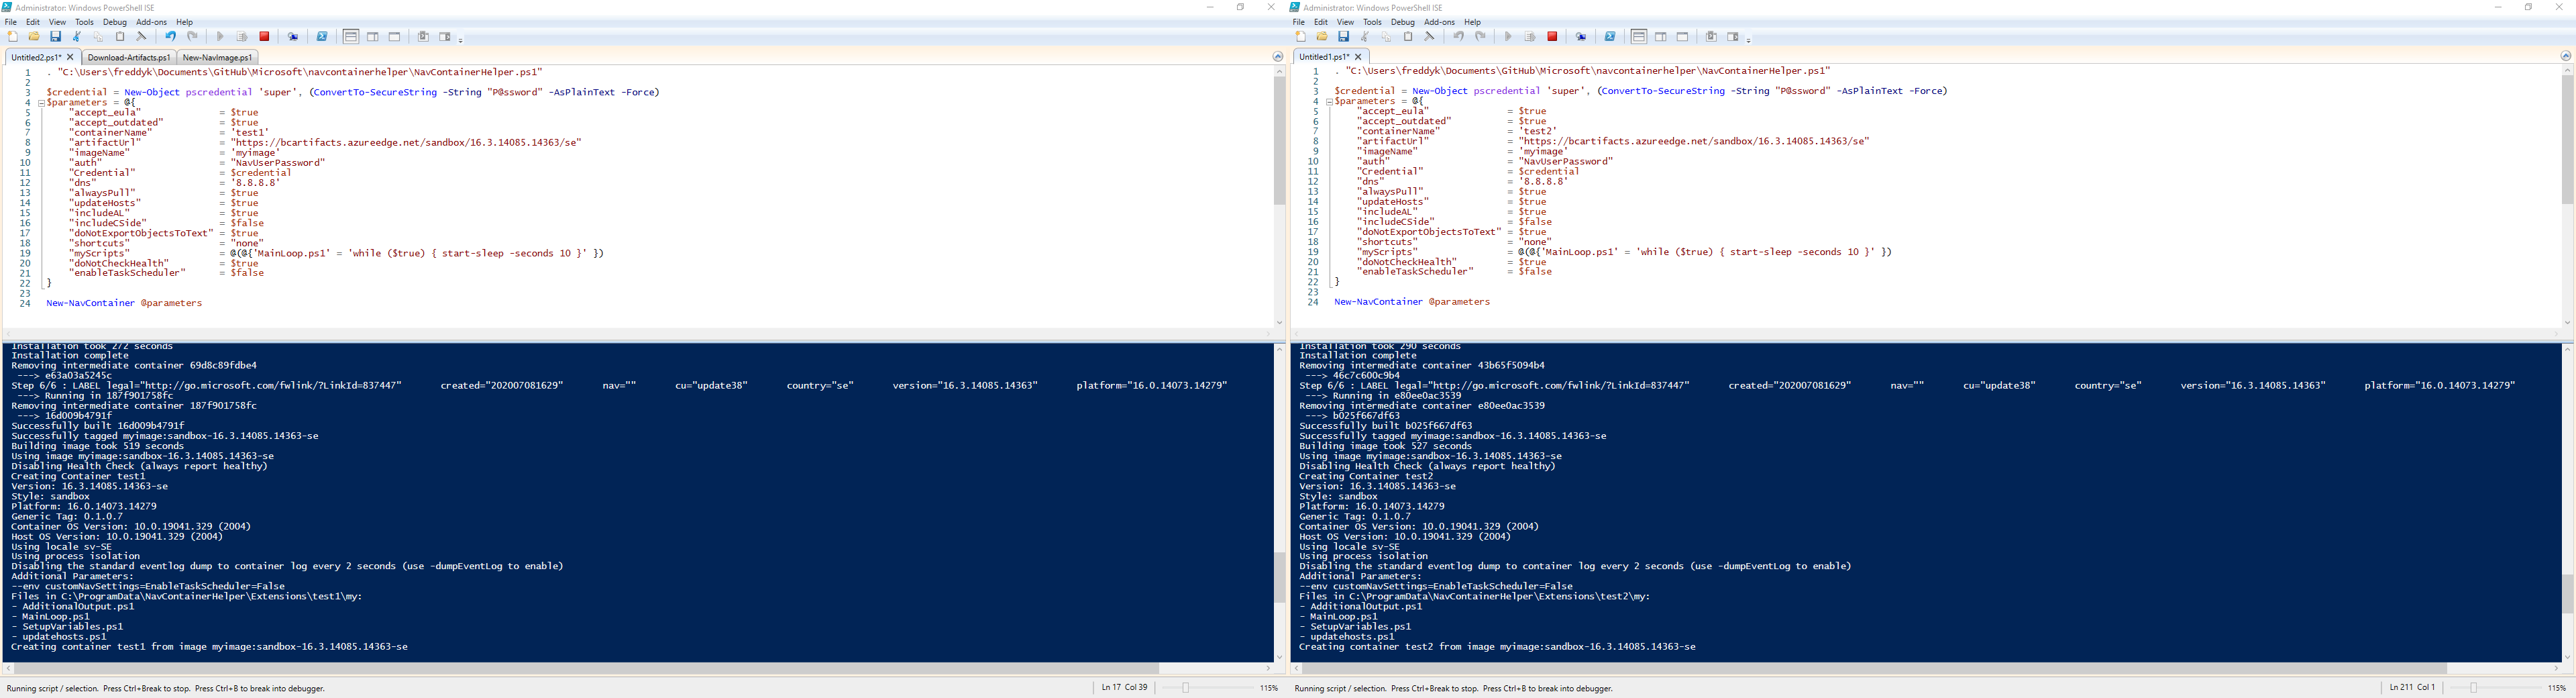This screenshot has height=698, width=2576.
Task: Click the Run Selection toolbar icon
Action: (x=243, y=36)
